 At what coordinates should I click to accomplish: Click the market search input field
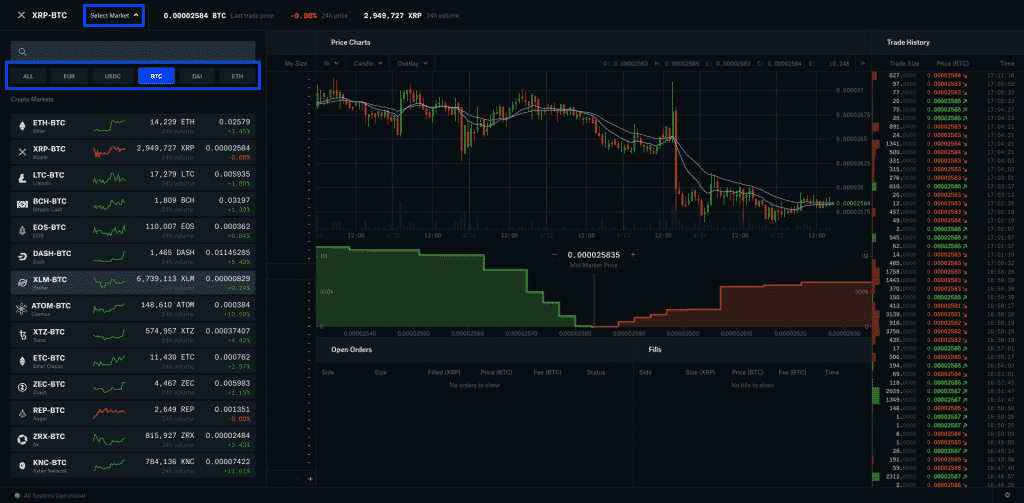[133, 52]
